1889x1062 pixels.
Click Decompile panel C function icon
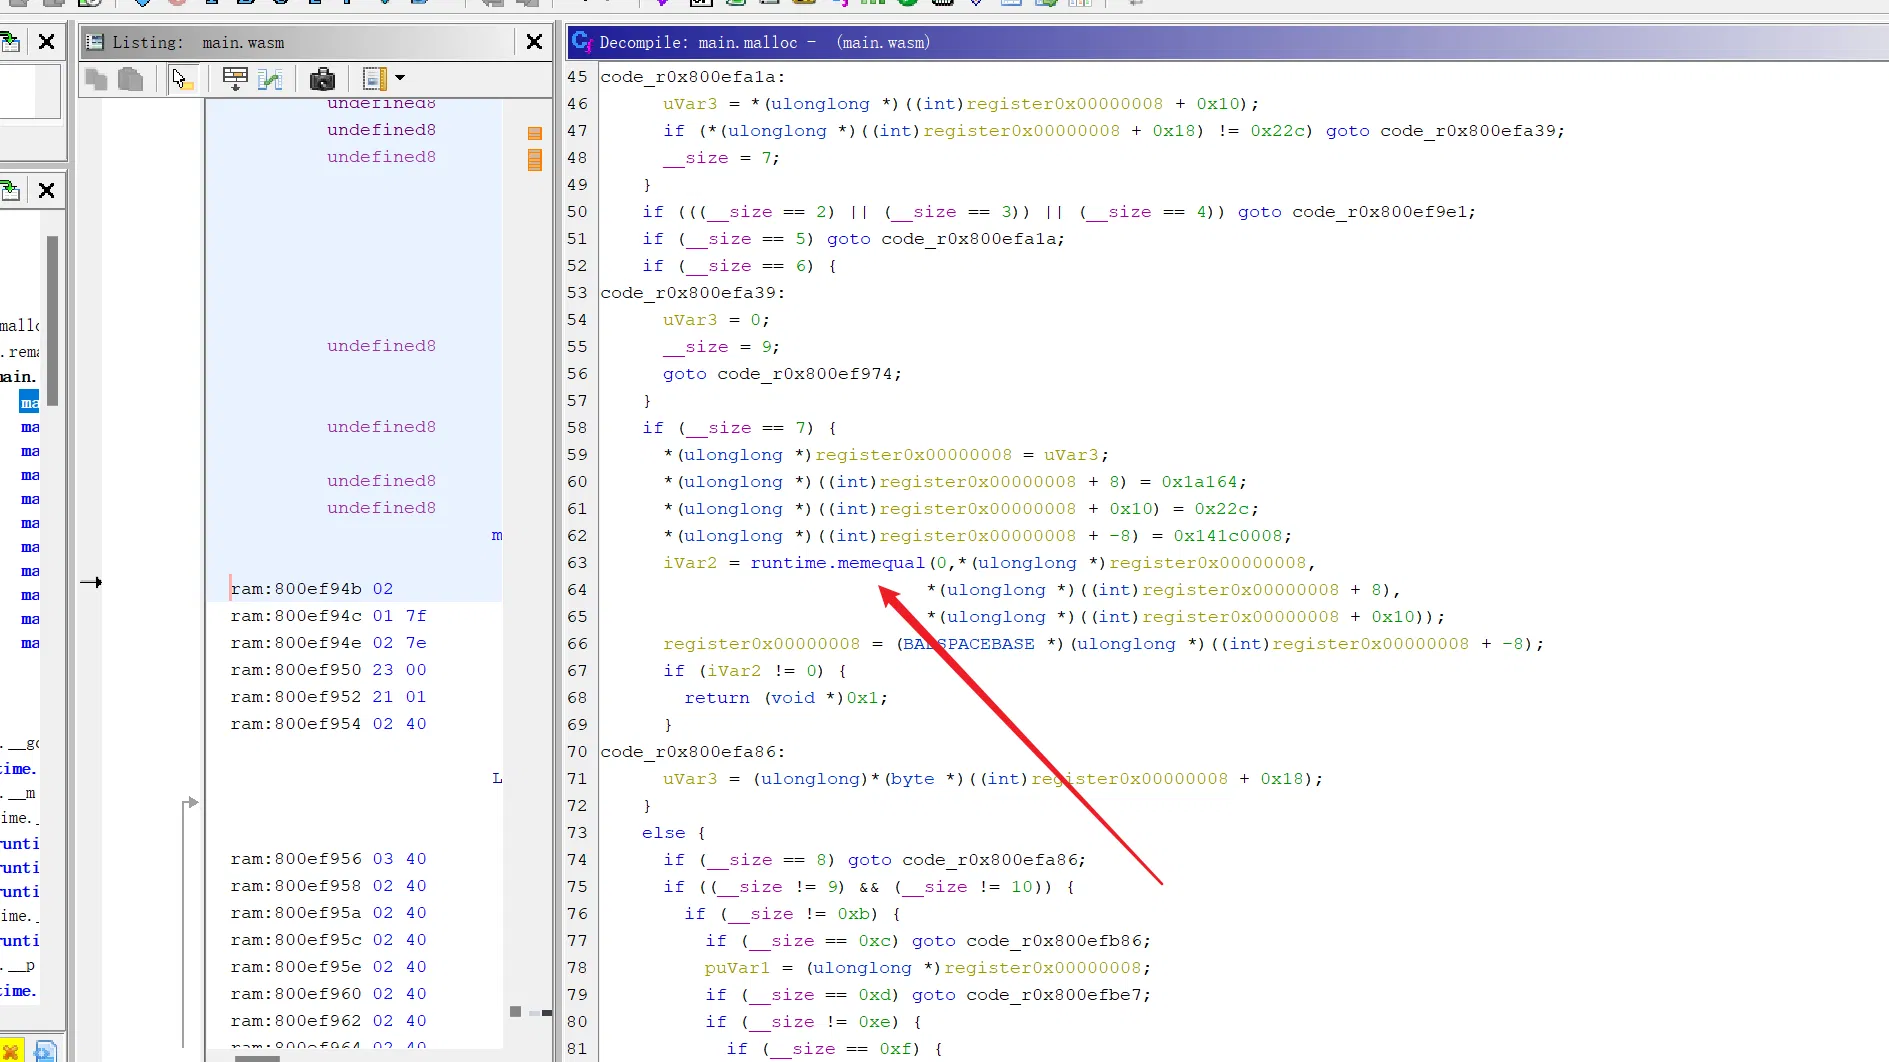[582, 42]
